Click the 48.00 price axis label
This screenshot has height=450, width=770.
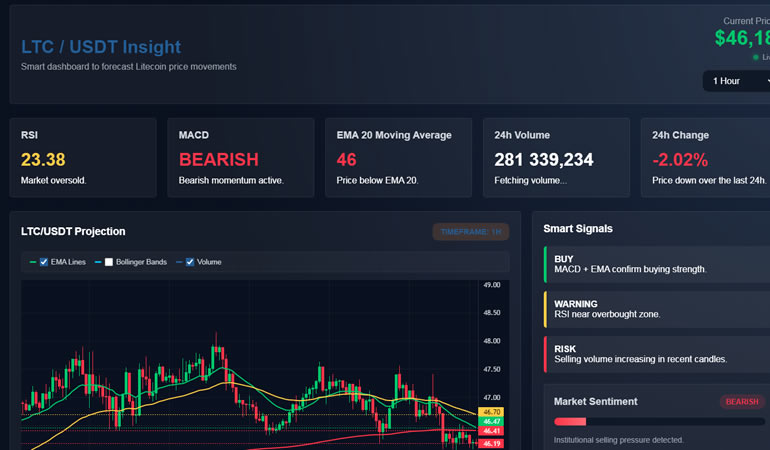click(x=492, y=341)
